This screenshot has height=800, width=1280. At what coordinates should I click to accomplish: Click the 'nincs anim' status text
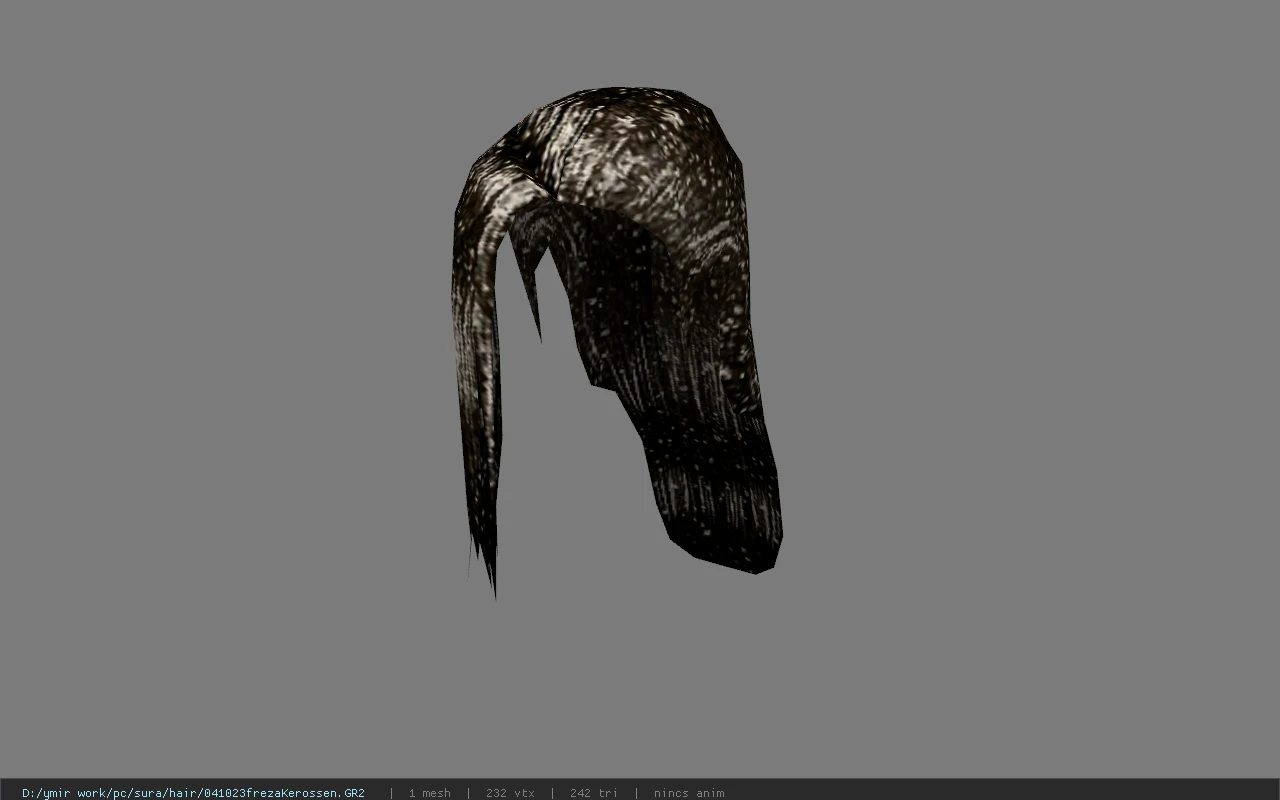pyautogui.click(x=689, y=793)
